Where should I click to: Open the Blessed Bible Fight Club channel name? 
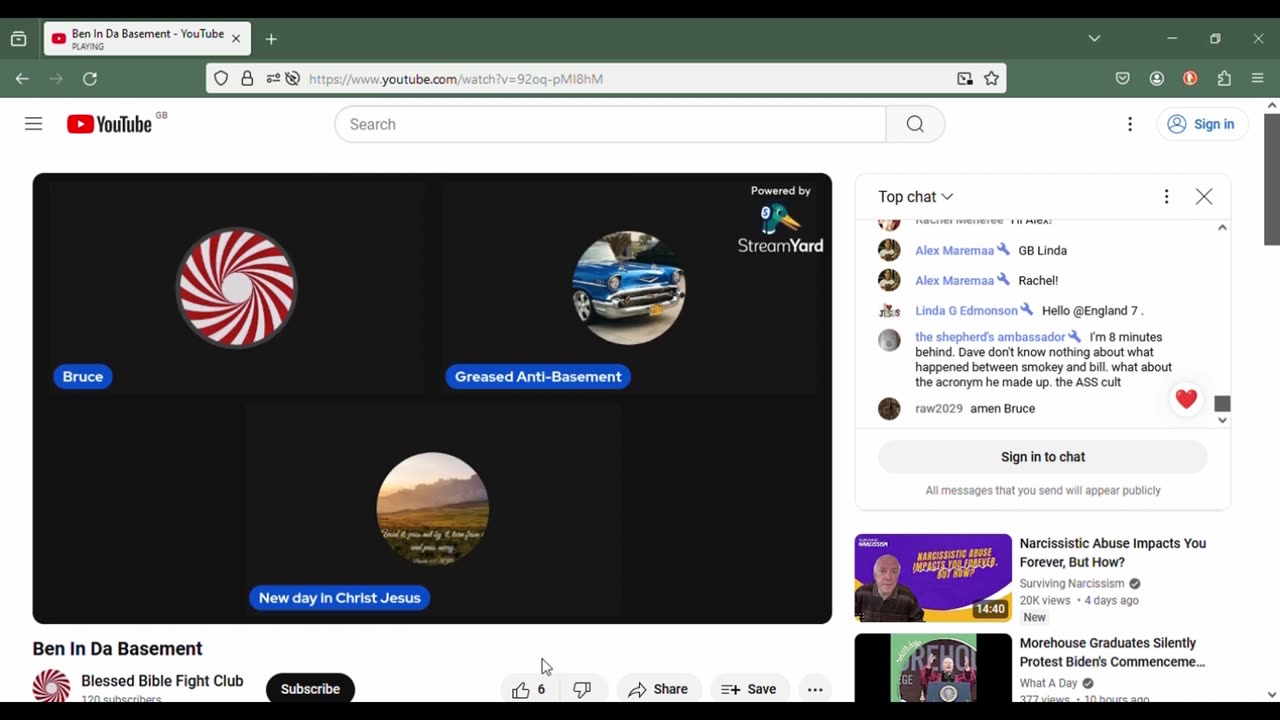pos(162,681)
